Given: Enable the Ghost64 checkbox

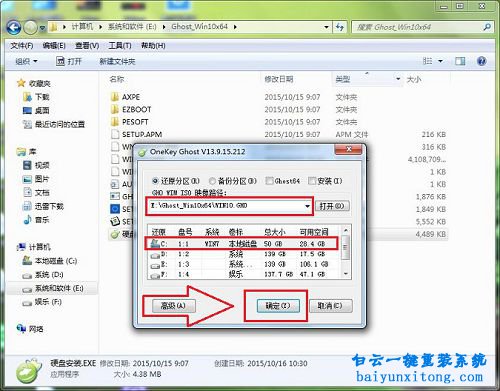Looking at the screenshot, I should point(269,181).
